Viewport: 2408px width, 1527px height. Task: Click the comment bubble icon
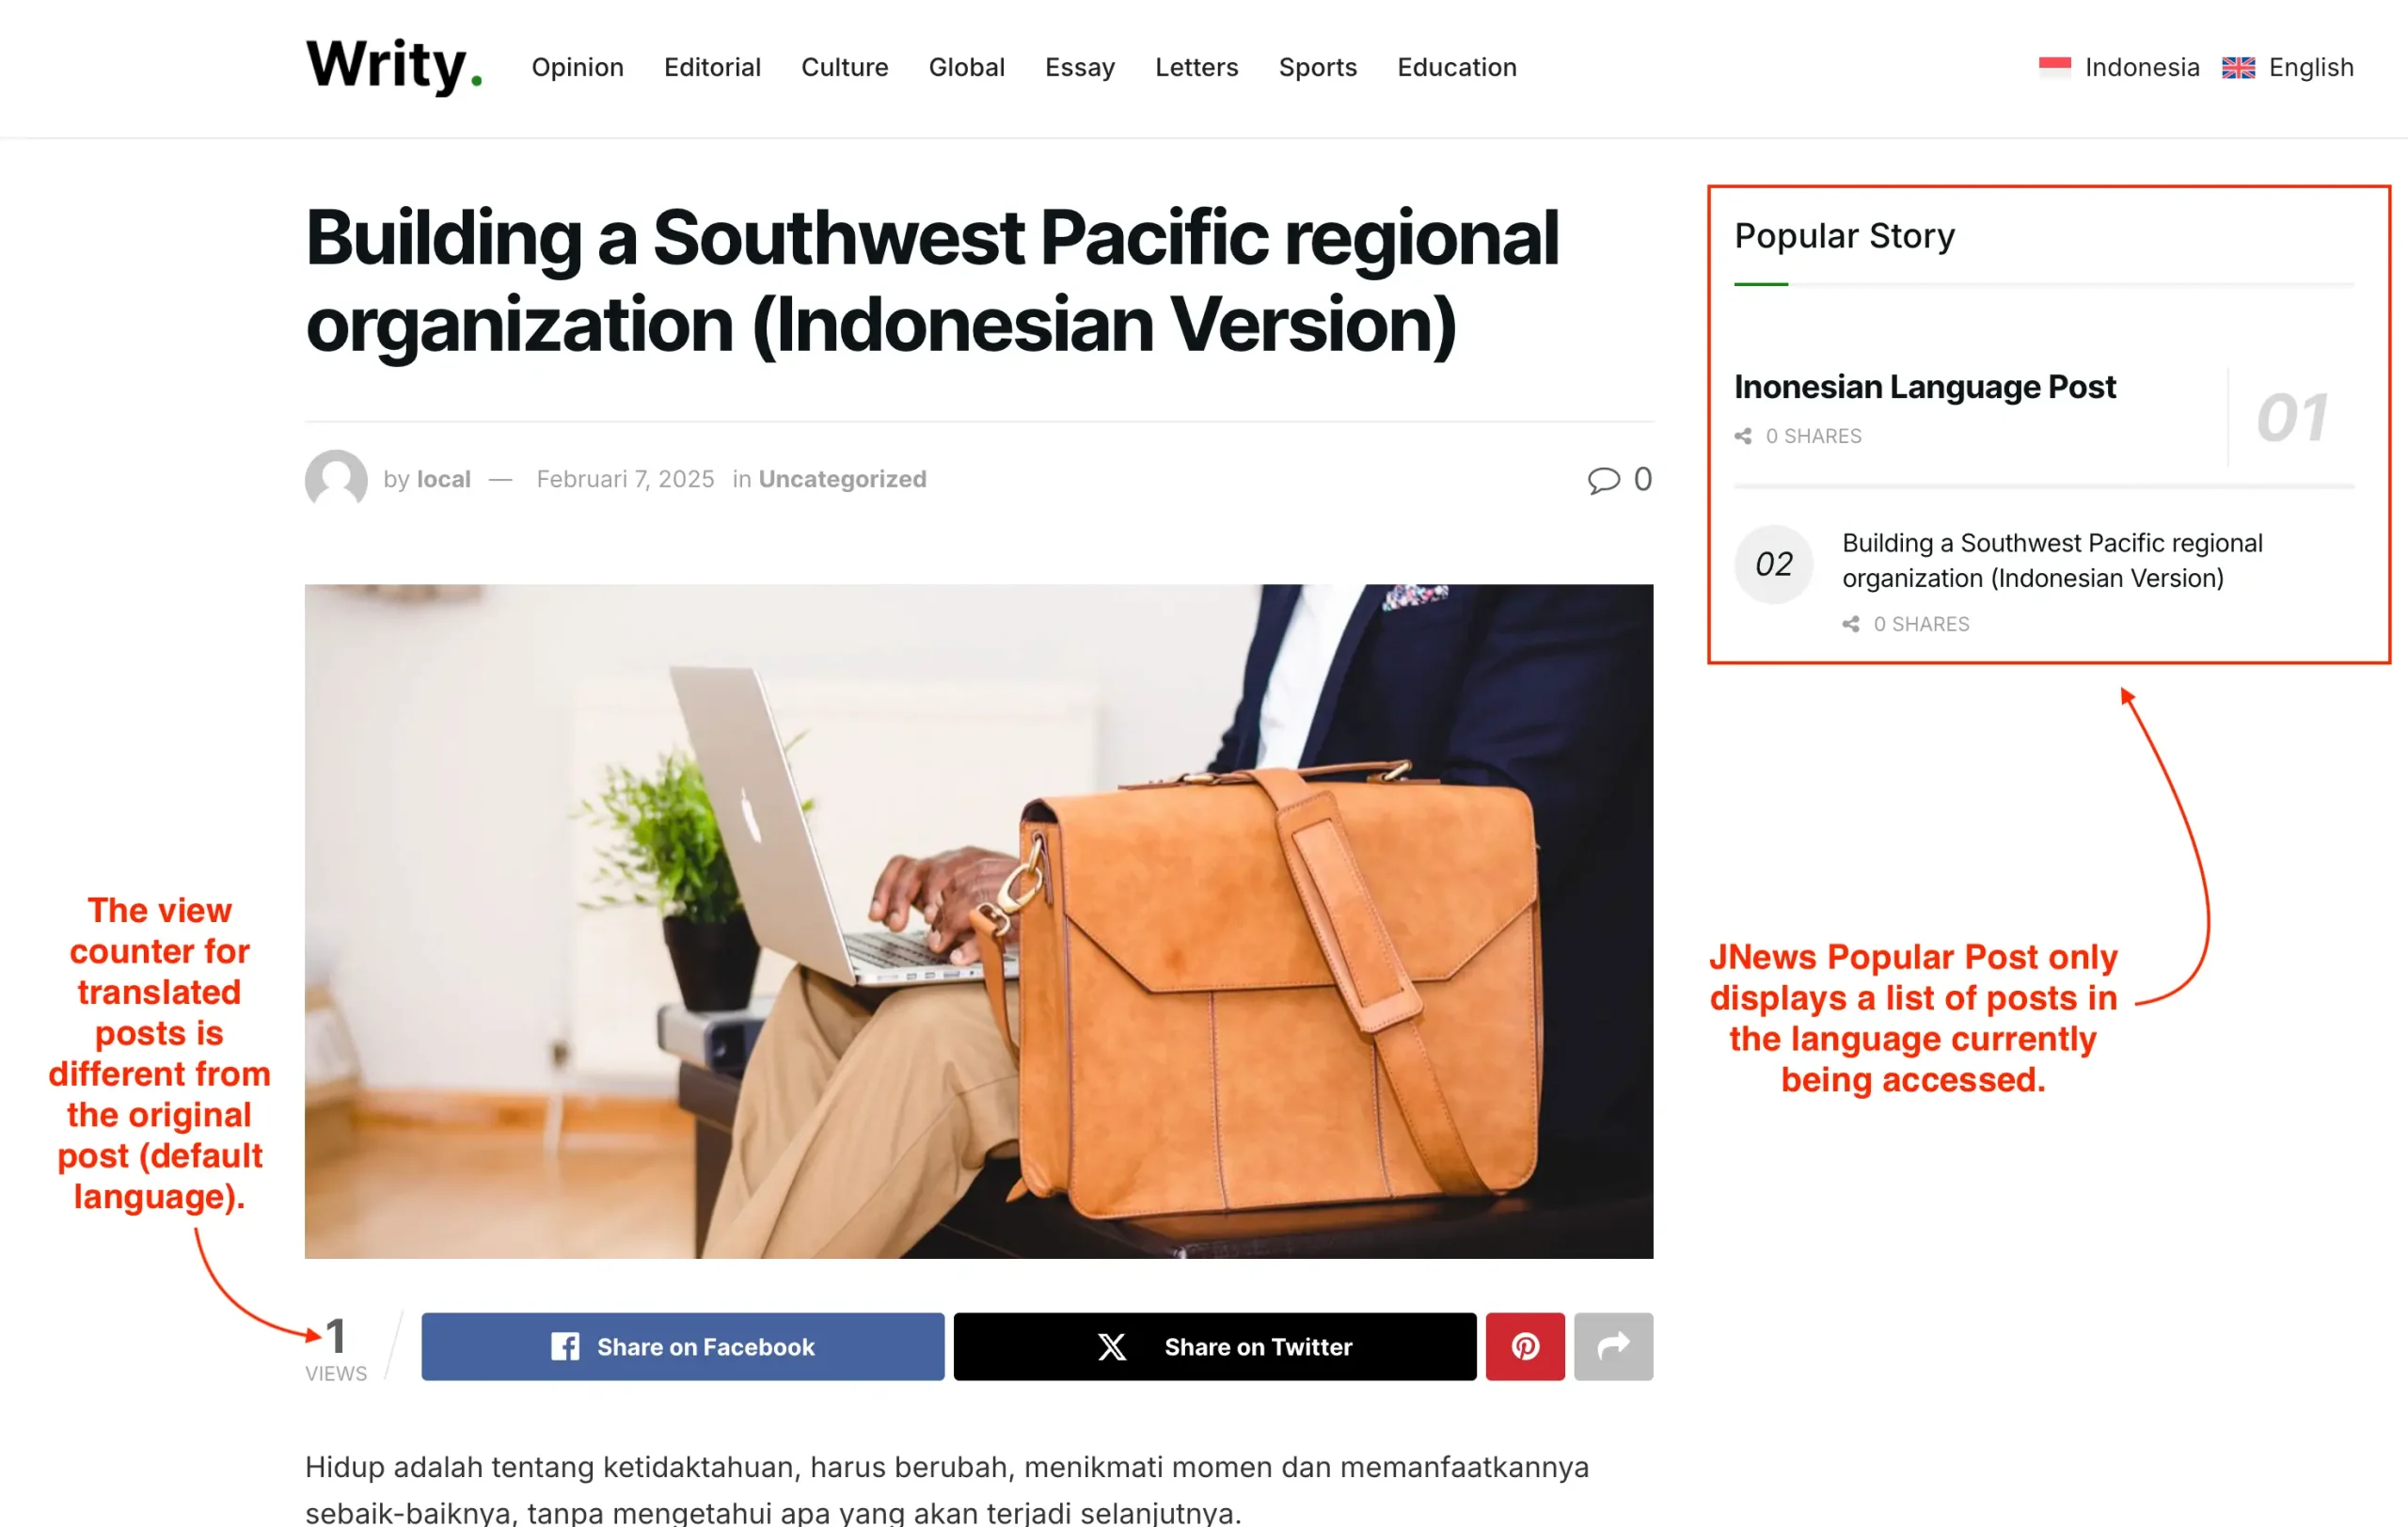point(1603,480)
